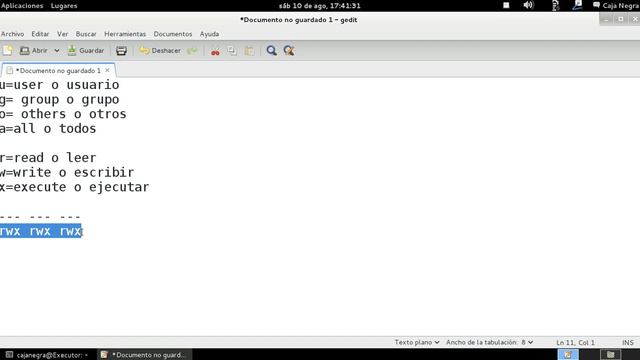Image resolution: width=640 pixels, height=360 pixels.
Task: Click the line 'r=read o leer'
Action: click(48, 158)
